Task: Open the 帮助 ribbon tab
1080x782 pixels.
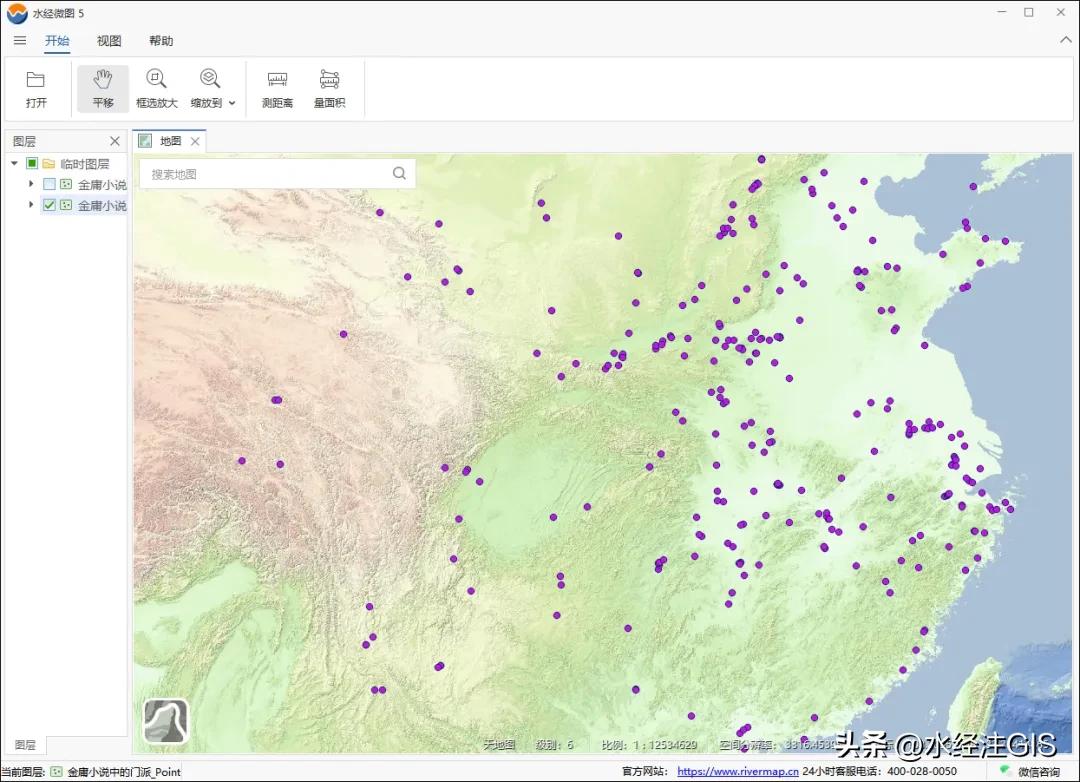Action: (161, 41)
